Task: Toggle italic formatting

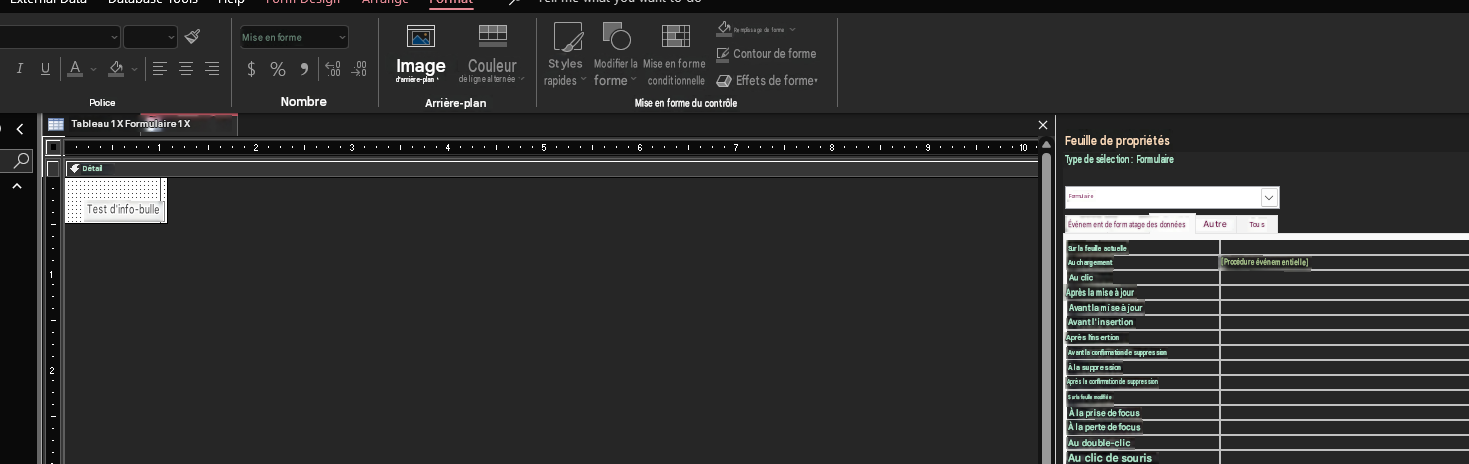Action: pos(19,68)
